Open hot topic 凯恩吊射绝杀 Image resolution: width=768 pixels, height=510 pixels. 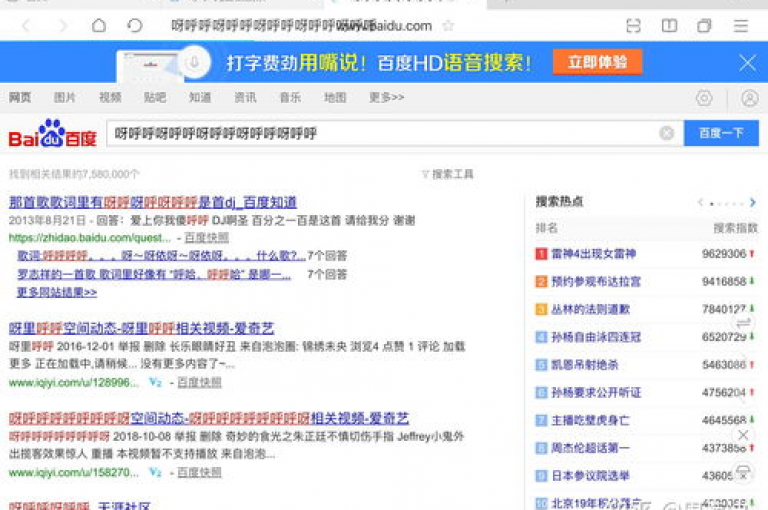(585, 364)
